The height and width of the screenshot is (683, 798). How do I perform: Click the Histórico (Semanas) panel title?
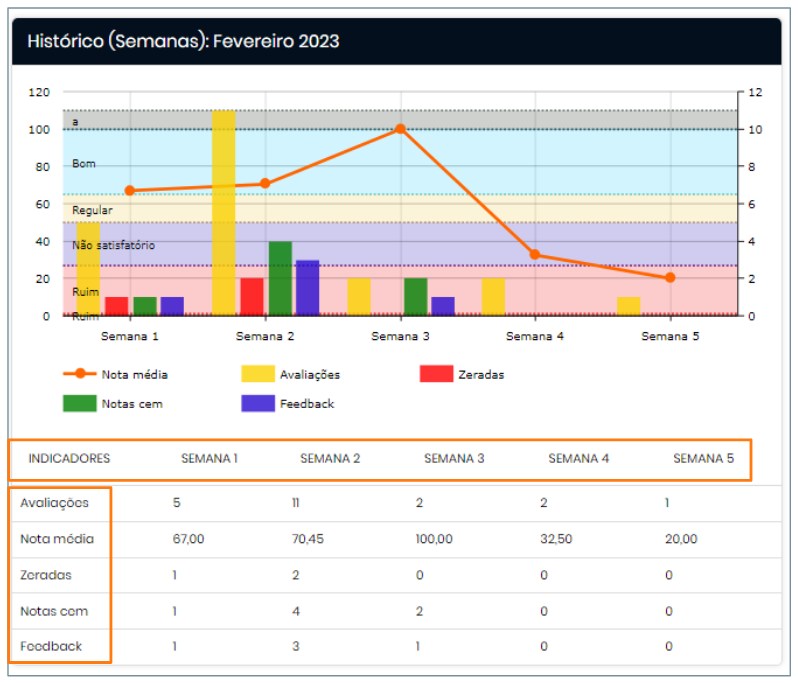coord(183,41)
